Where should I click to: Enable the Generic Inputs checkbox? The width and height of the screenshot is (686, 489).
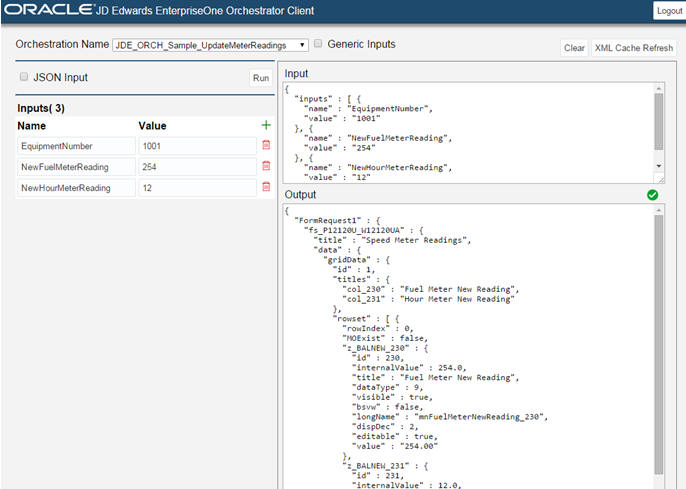[318, 45]
